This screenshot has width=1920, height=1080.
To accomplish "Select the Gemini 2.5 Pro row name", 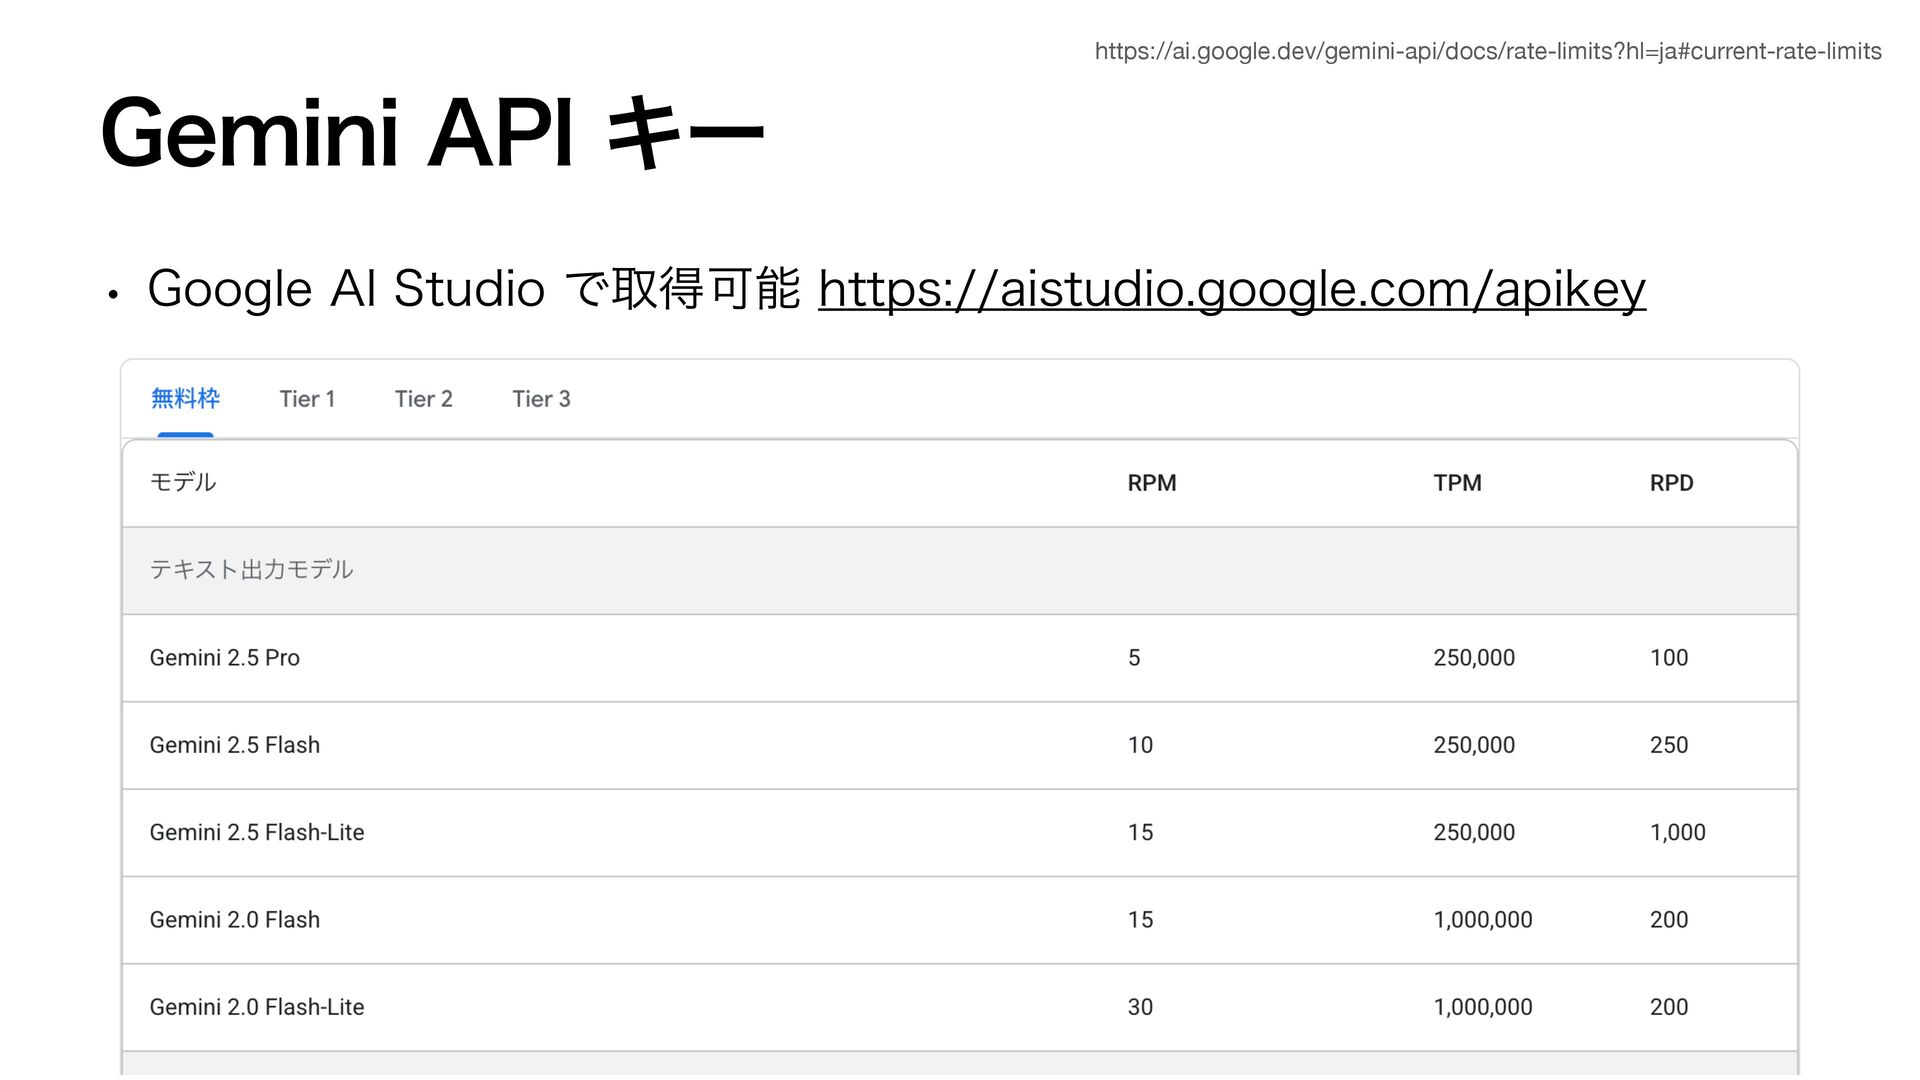I will tap(225, 658).
